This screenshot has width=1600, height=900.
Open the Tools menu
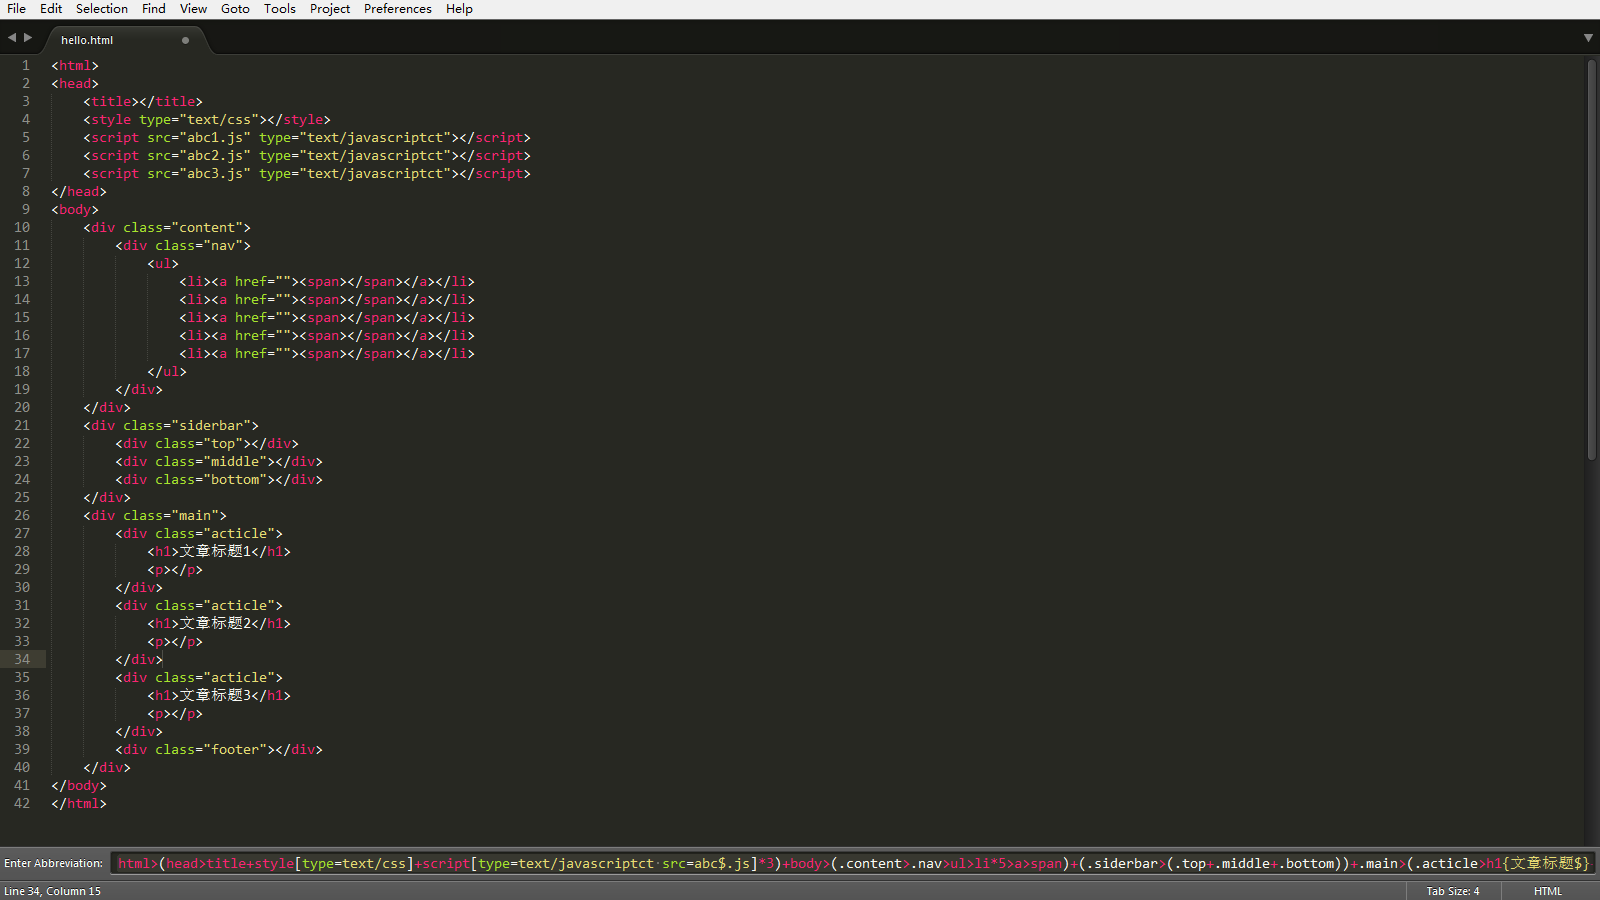tap(280, 9)
